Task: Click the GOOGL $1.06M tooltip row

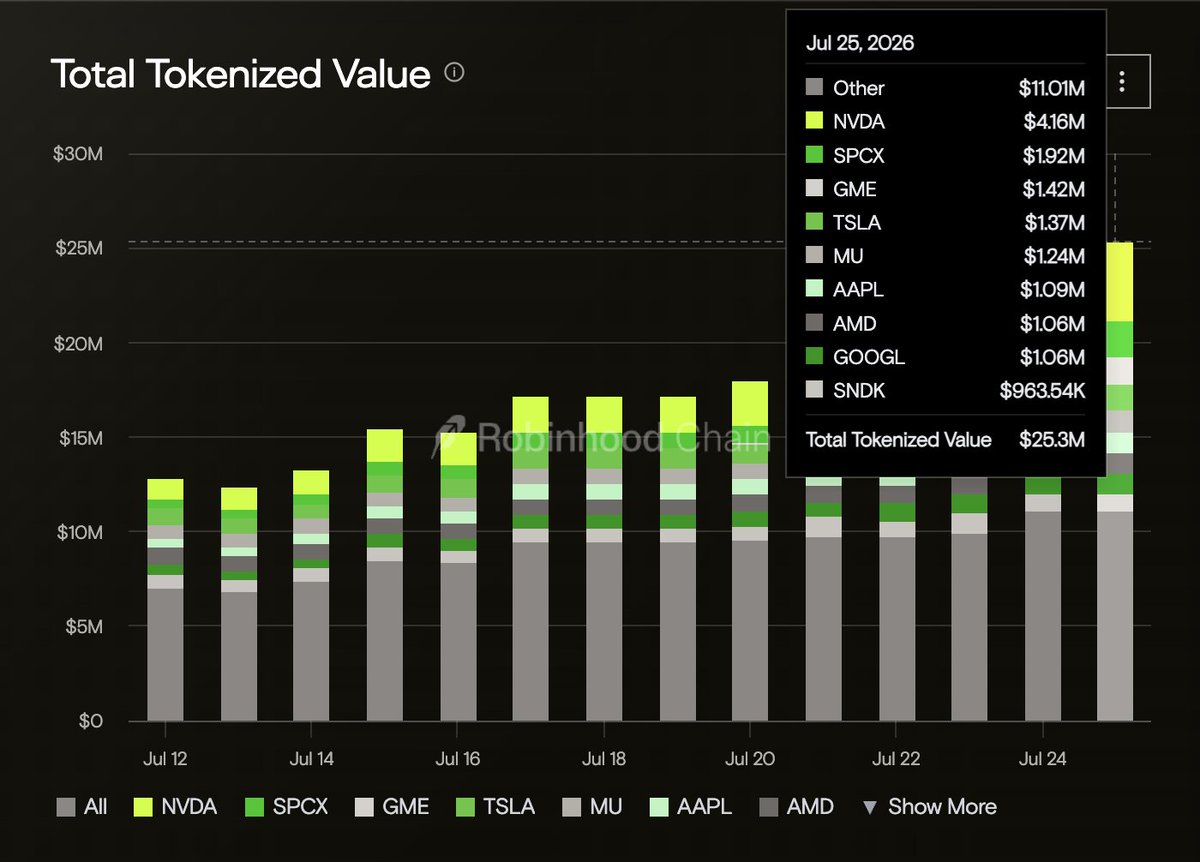Action: click(x=945, y=357)
